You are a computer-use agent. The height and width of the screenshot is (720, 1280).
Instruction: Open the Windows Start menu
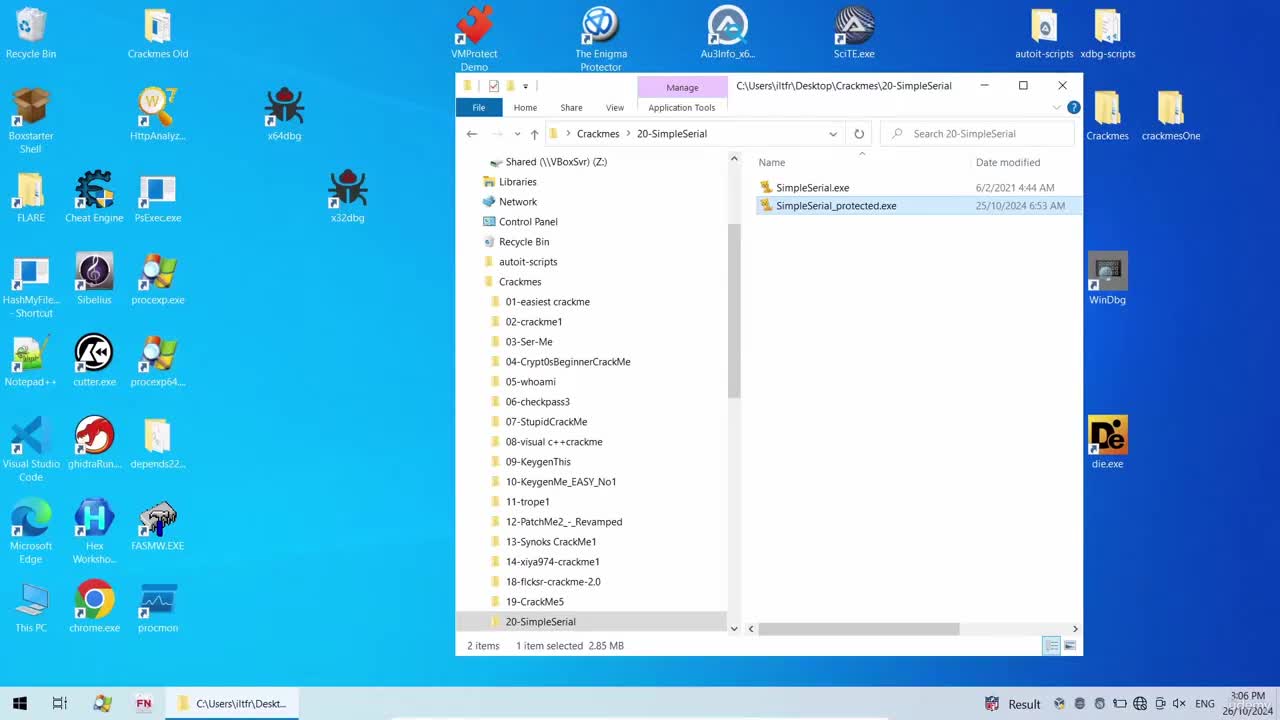coord(19,704)
